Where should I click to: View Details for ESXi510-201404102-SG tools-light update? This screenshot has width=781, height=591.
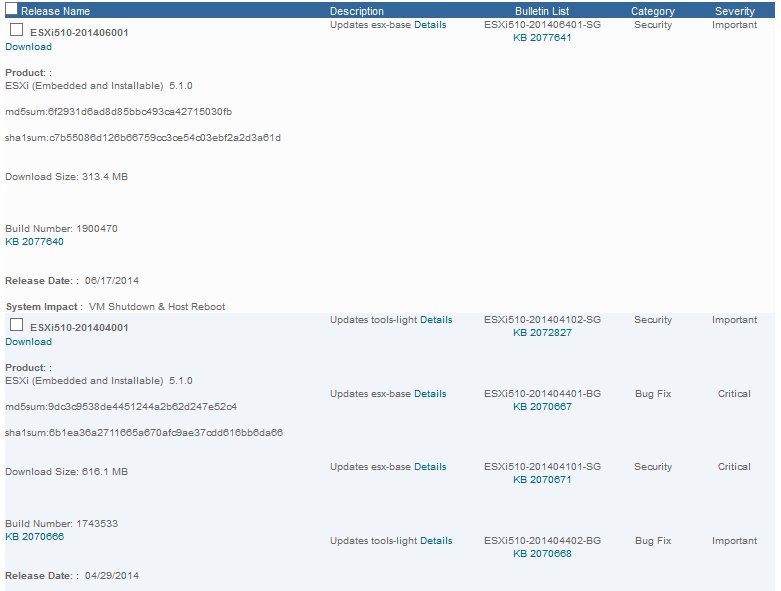click(436, 320)
